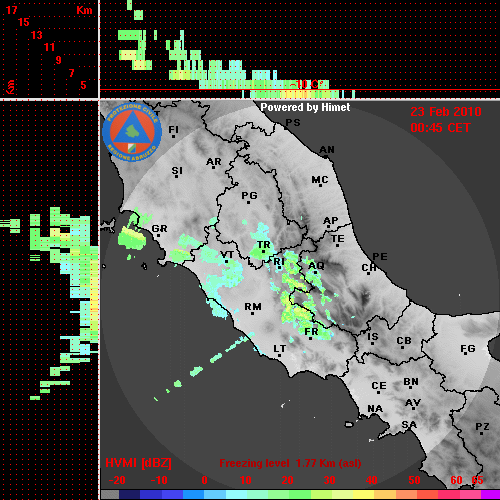Screen dimensions: 500x500
Task: Click the AN city label on the map
Action: [x=327, y=150]
